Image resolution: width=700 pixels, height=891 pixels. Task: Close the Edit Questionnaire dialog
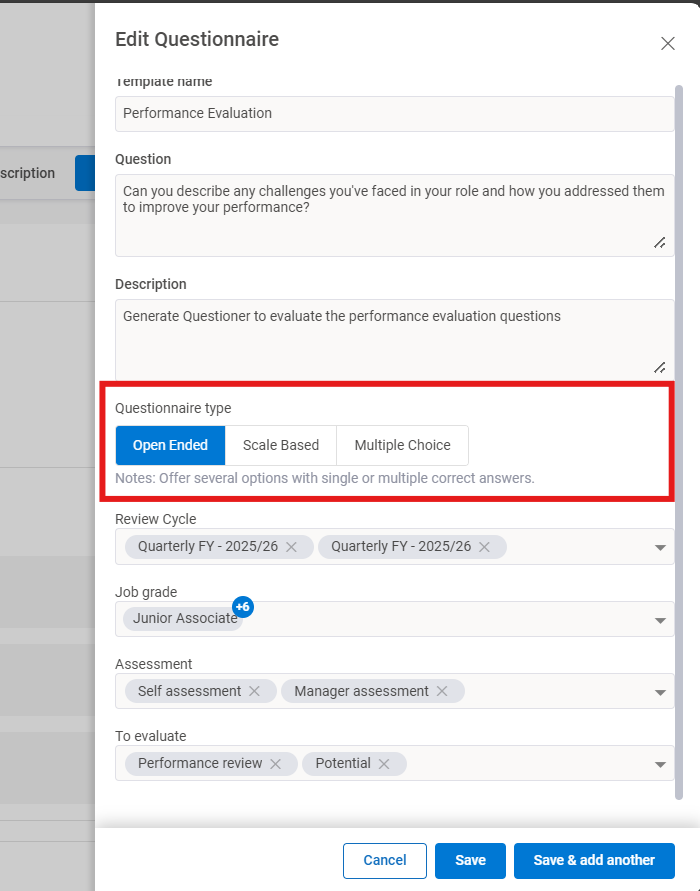click(667, 43)
